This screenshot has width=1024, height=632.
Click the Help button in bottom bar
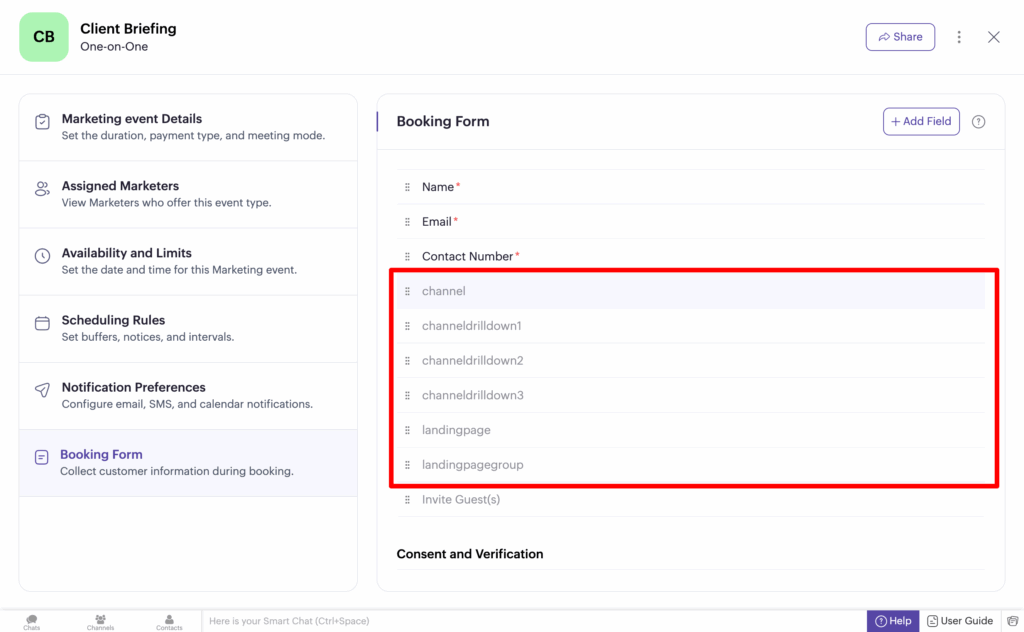(x=893, y=621)
